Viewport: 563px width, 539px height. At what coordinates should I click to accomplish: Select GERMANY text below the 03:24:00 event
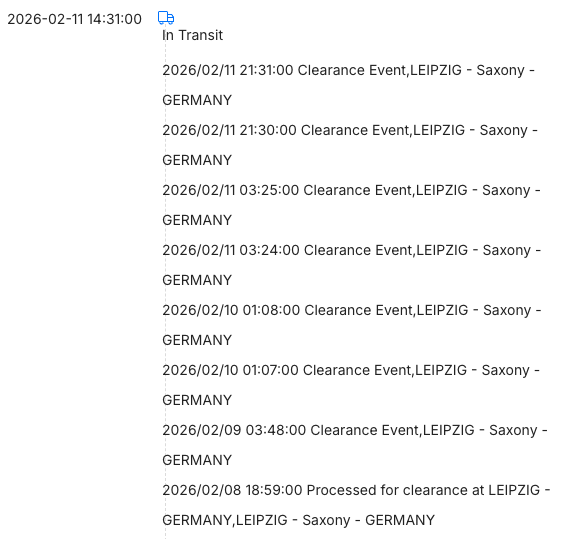pos(197,280)
